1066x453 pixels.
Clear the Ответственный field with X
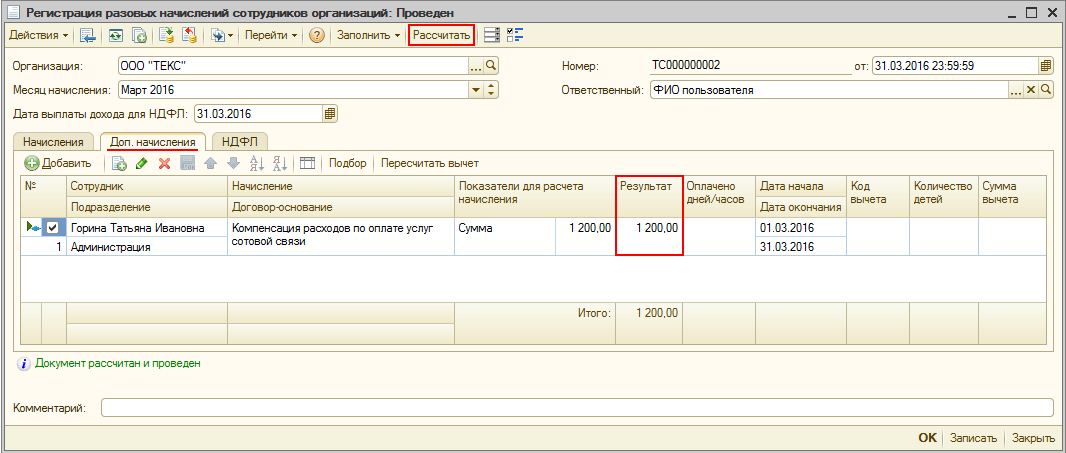point(1030,90)
